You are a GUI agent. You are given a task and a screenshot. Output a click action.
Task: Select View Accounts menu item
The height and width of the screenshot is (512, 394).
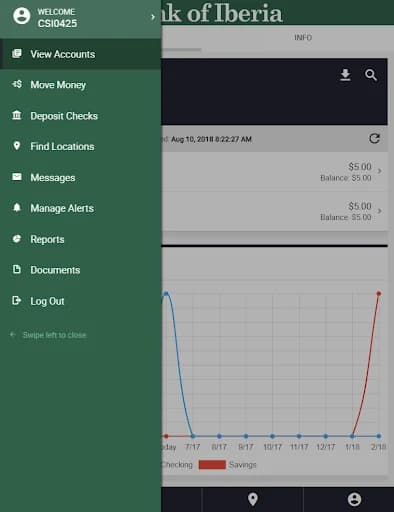(81, 54)
